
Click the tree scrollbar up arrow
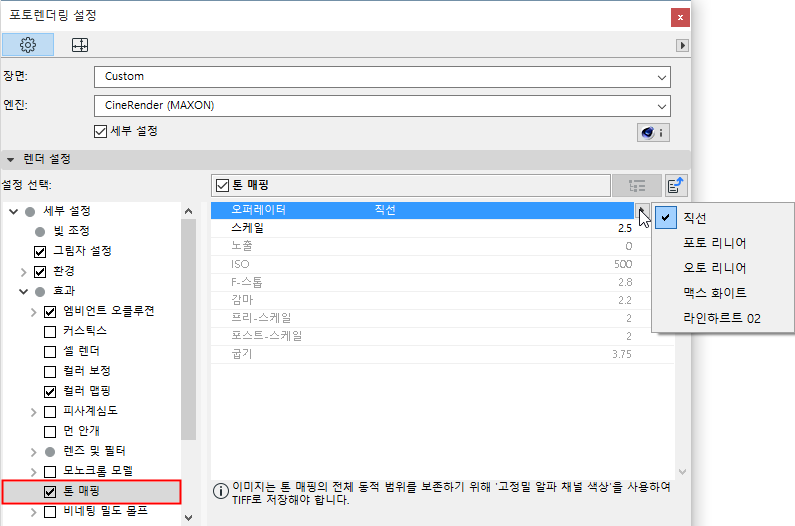188,211
